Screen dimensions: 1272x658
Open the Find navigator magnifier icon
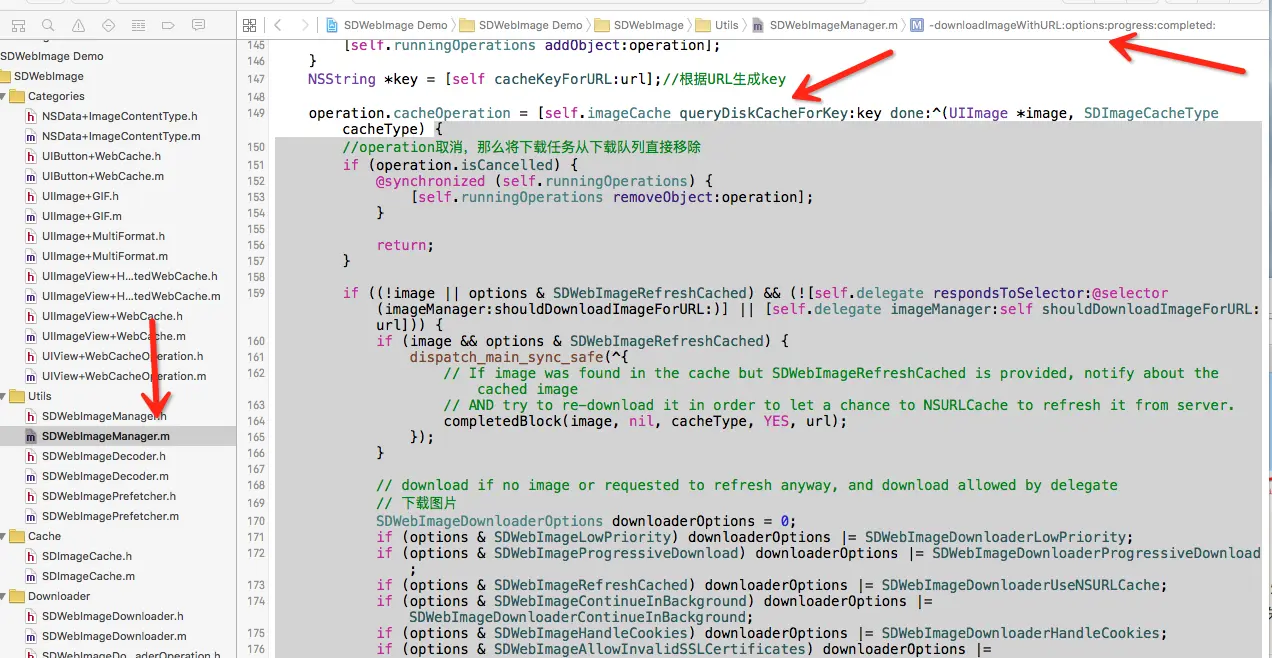[49, 25]
